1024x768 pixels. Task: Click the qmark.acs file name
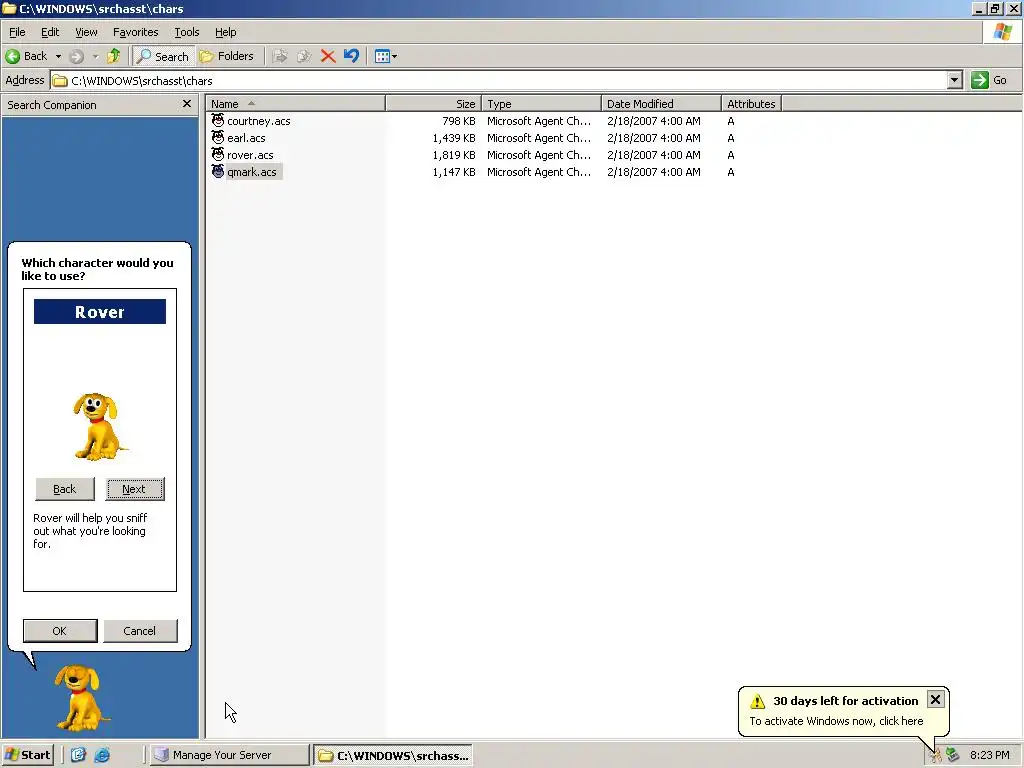(252, 172)
